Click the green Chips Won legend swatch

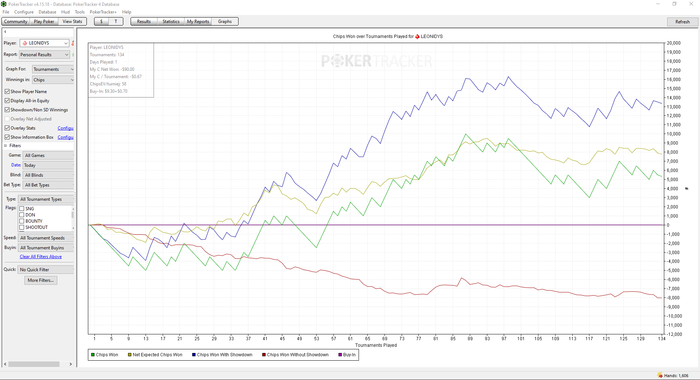pyautogui.click(x=93, y=355)
